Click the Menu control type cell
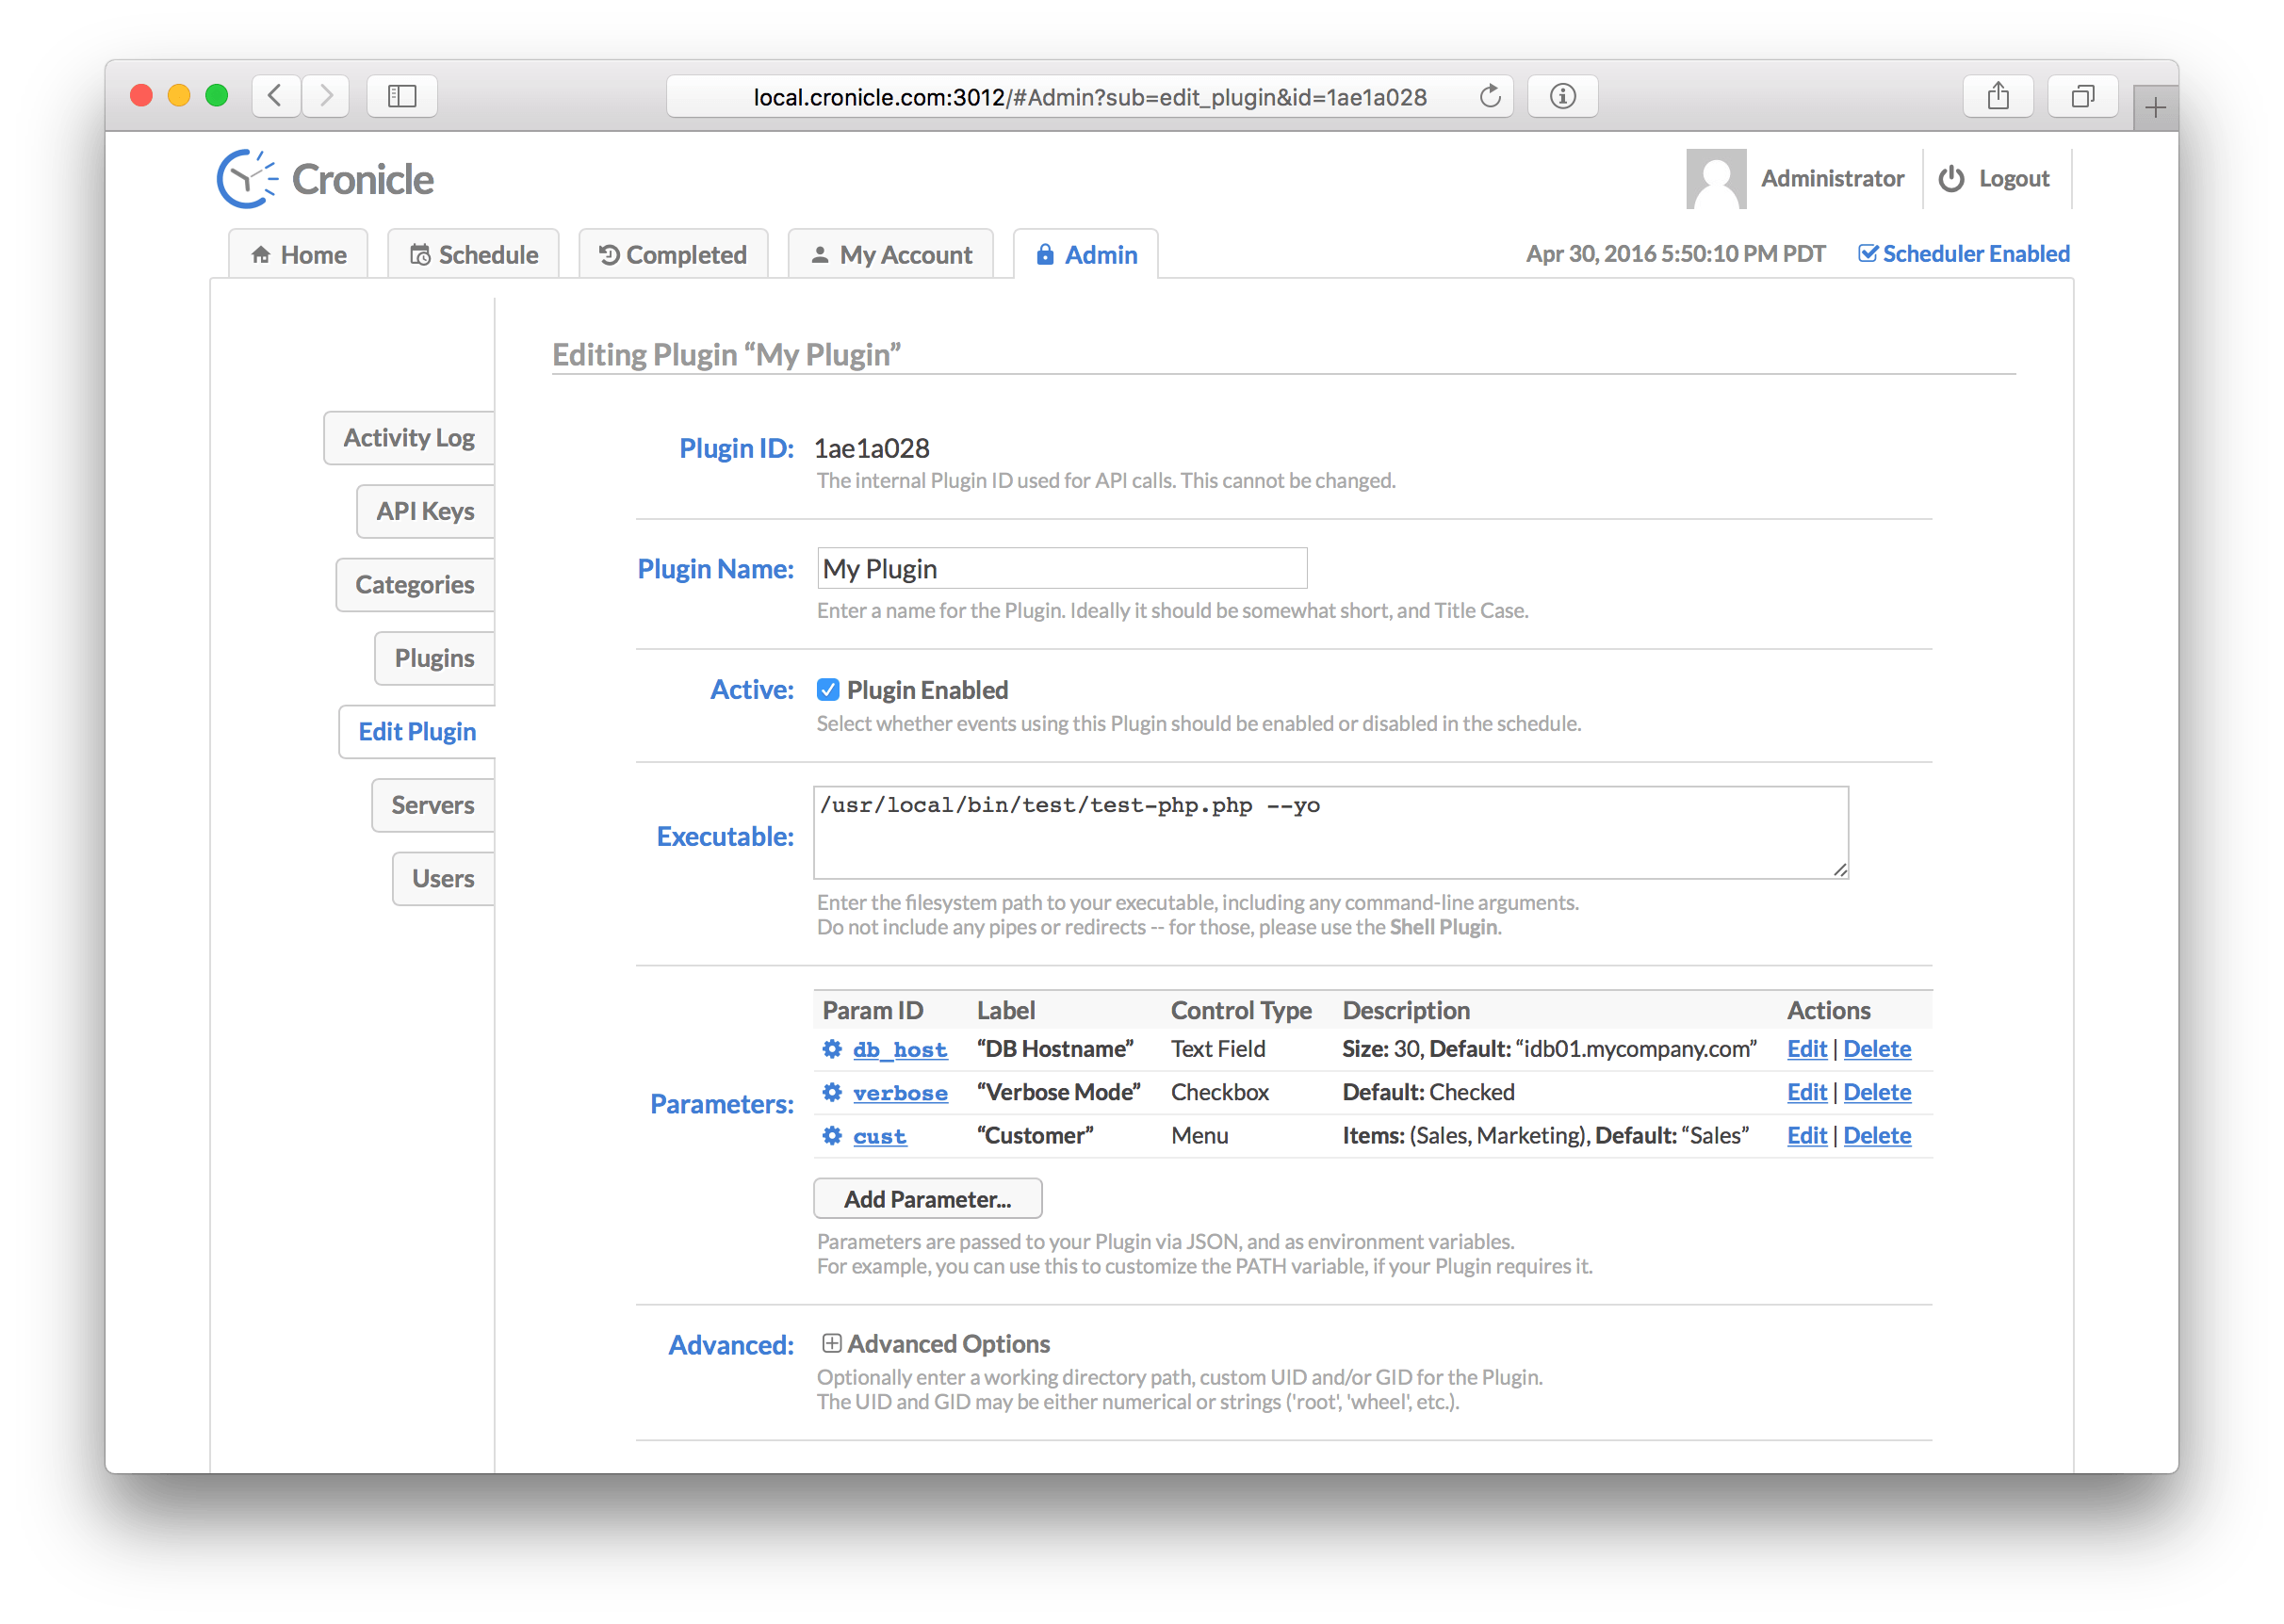Image resolution: width=2284 pixels, height=1624 pixels. click(x=1200, y=1136)
